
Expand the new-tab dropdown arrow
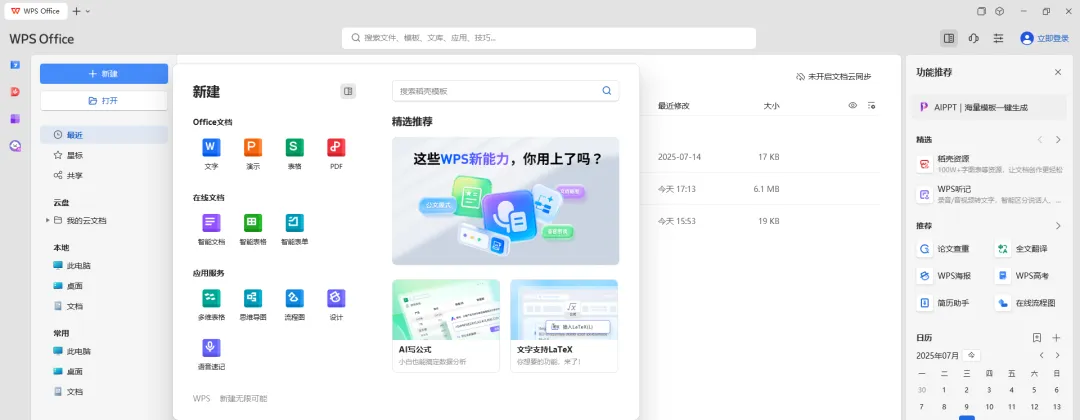[x=87, y=11]
